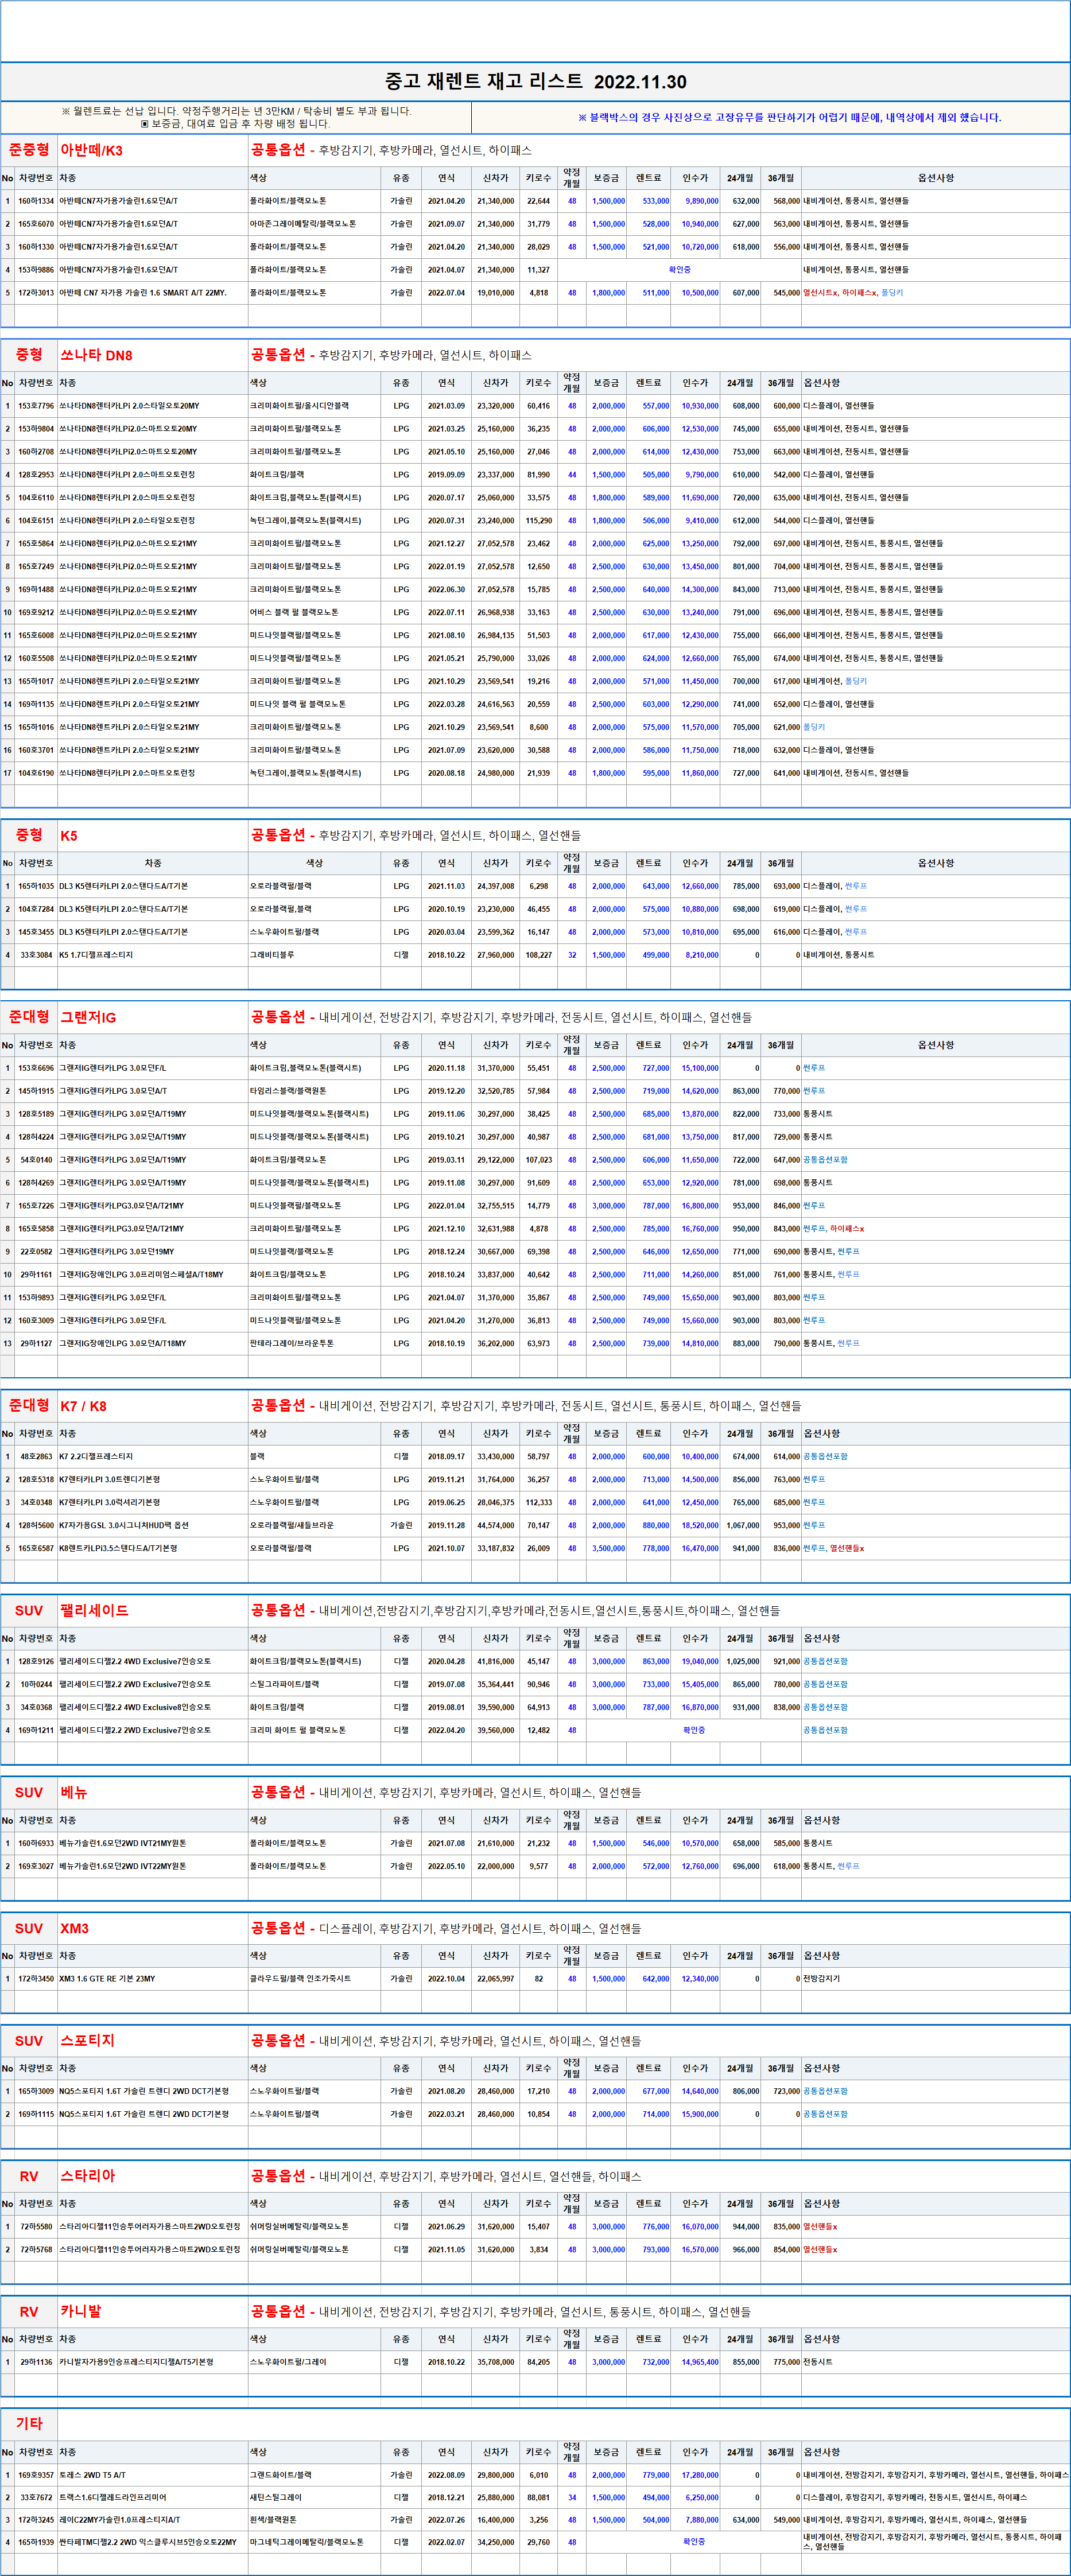Select plate number '128호5318' cell
Image resolution: width=1071 pixels, height=2576 pixels.
(x=36, y=1480)
